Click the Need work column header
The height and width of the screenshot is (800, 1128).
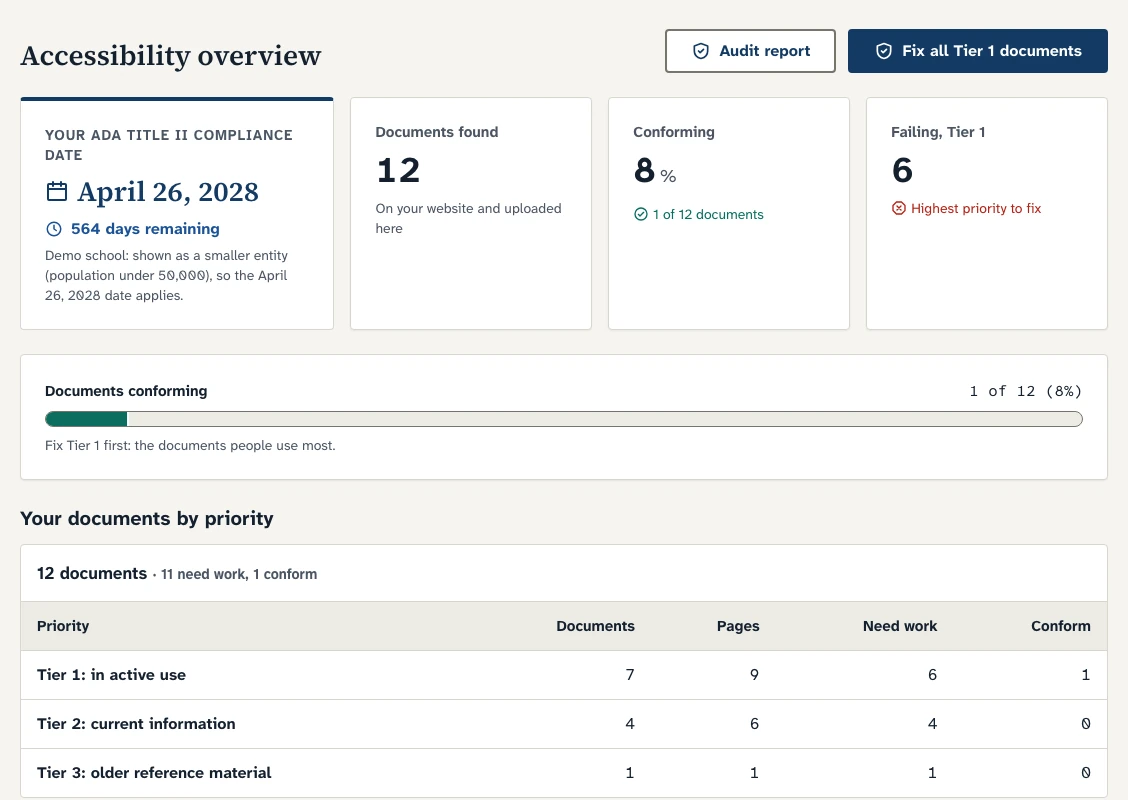[900, 626]
